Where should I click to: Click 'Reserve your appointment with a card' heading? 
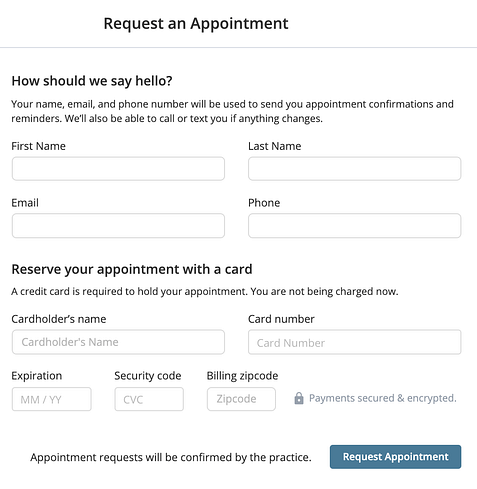pyautogui.click(x=132, y=269)
